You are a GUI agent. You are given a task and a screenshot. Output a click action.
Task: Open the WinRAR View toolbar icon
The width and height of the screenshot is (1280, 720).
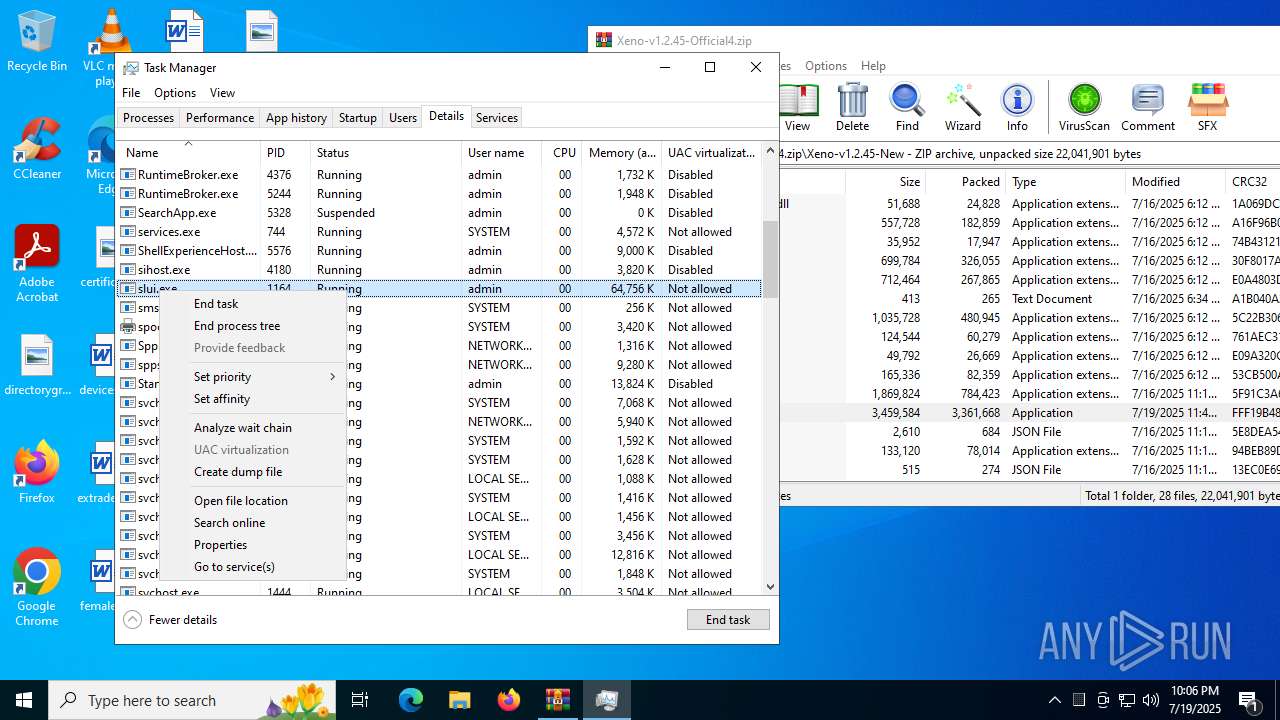coord(798,107)
